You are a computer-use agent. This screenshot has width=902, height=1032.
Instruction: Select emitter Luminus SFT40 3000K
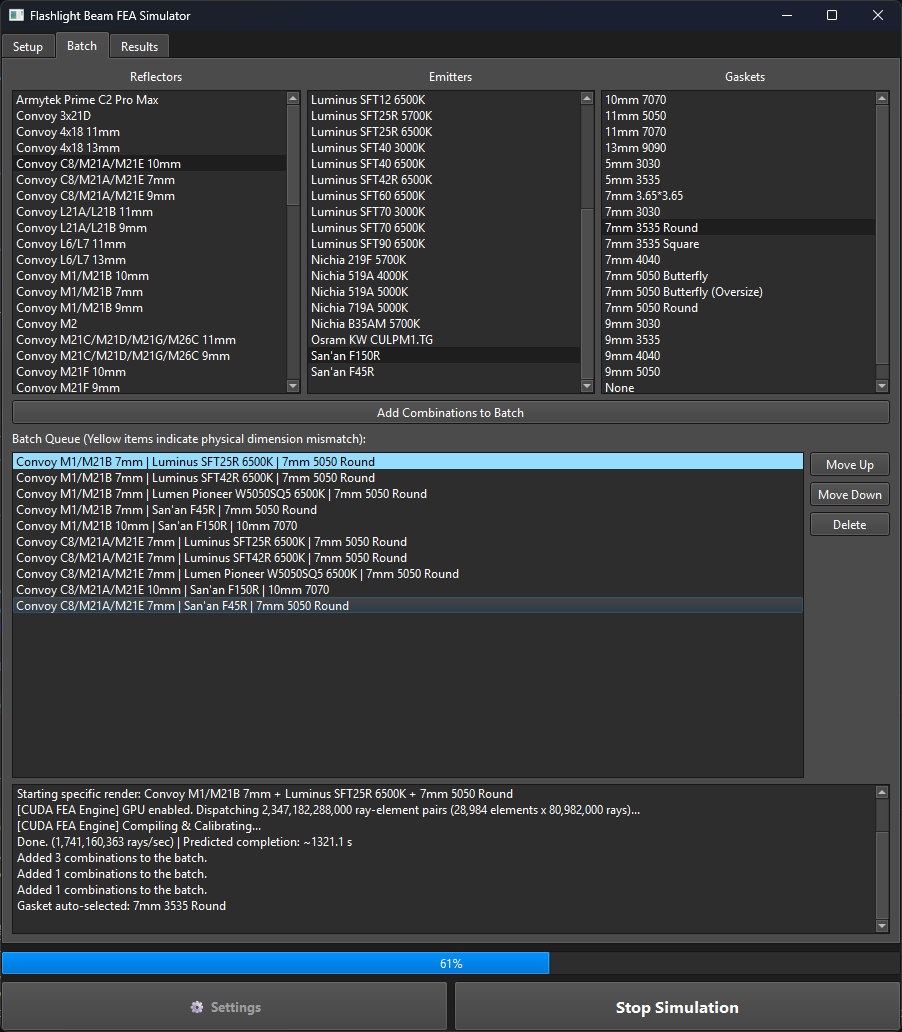(444, 147)
